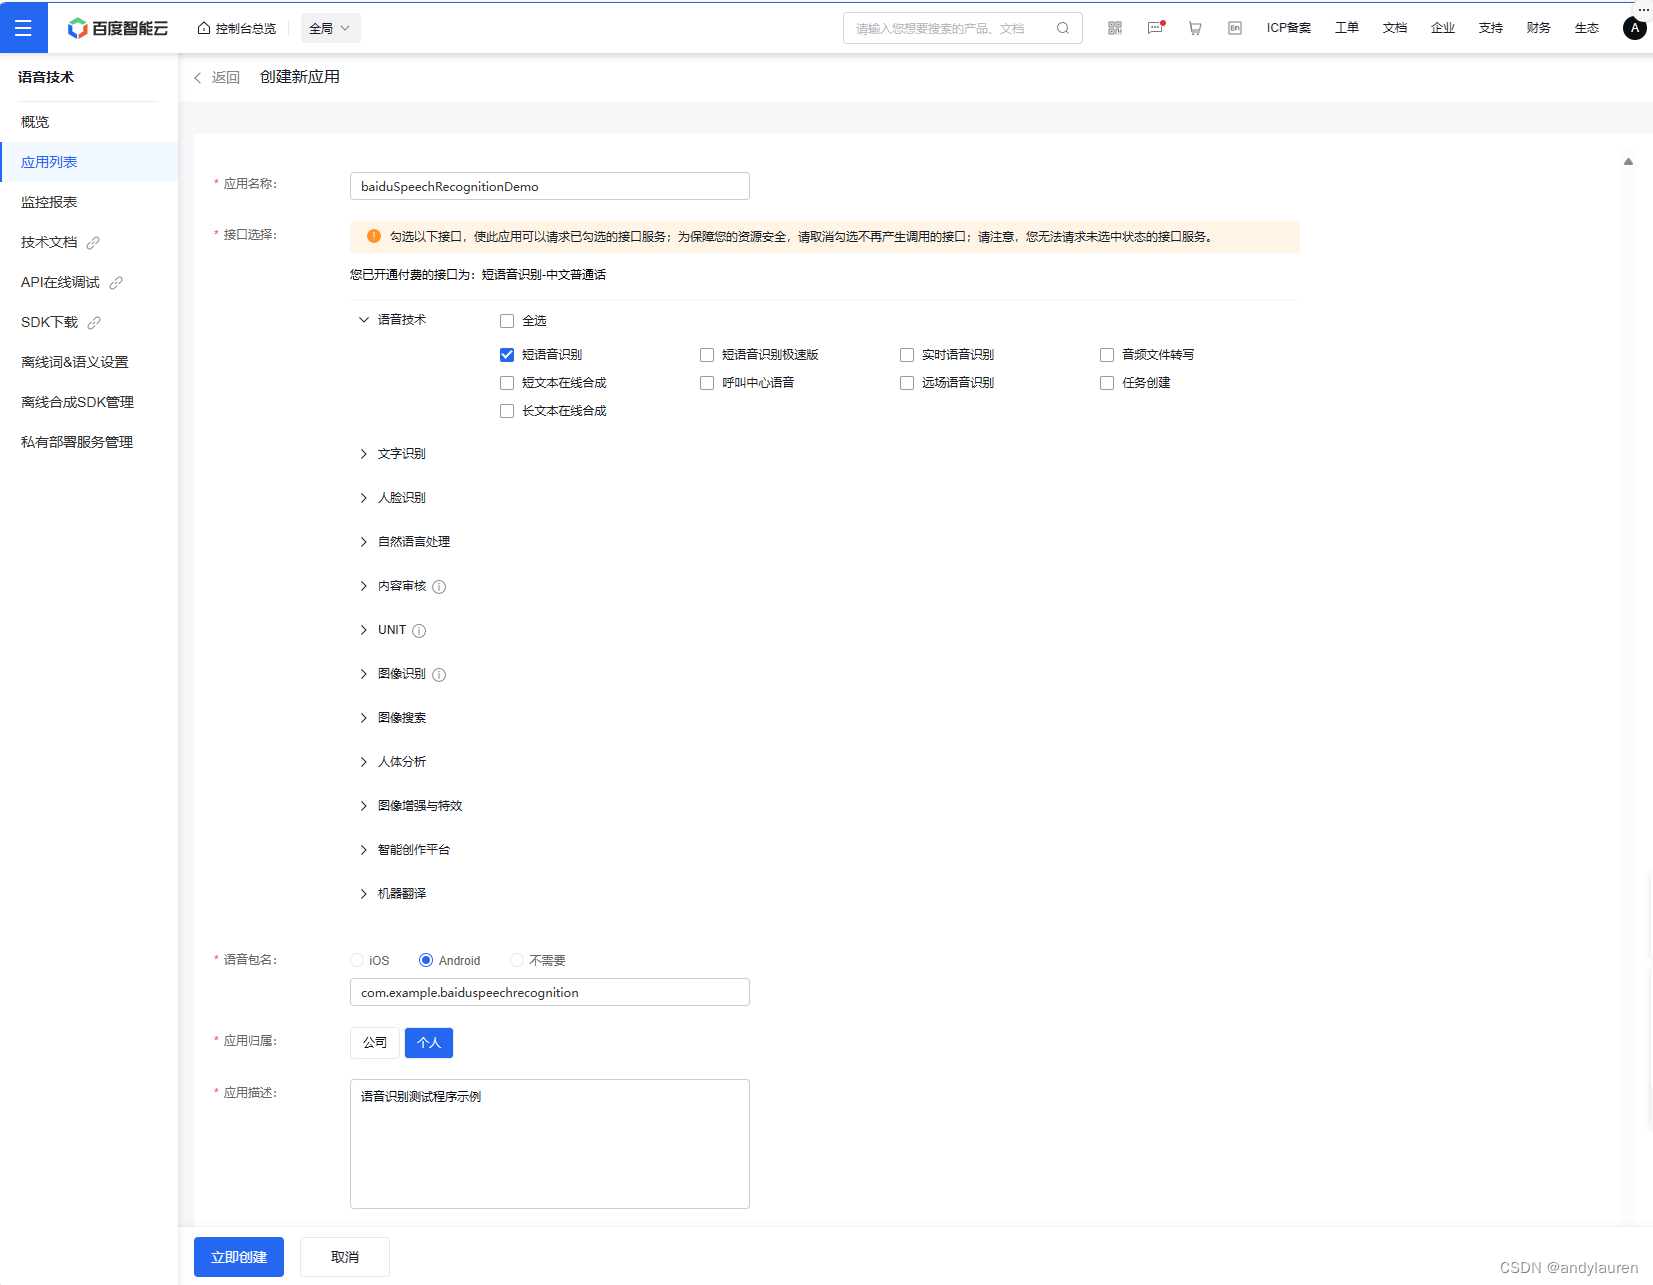1653x1285 pixels.
Task: Click the Android package name input field
Action: [550, 992]
